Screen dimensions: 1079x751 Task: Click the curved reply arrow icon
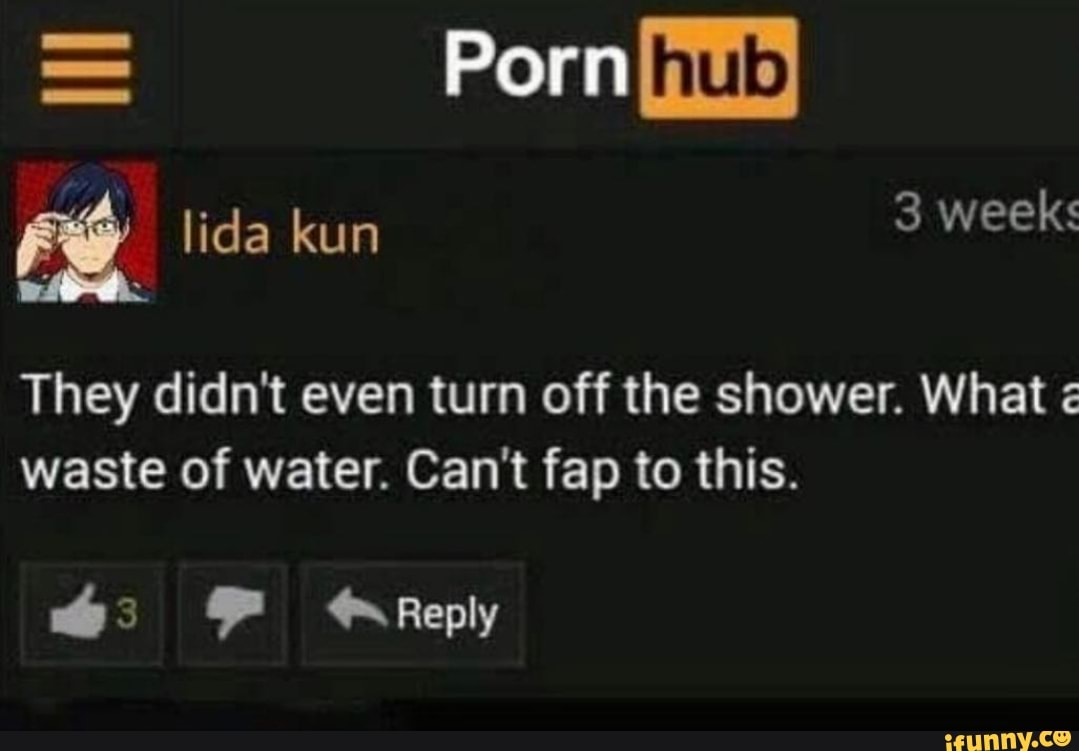tap(356, 609)
